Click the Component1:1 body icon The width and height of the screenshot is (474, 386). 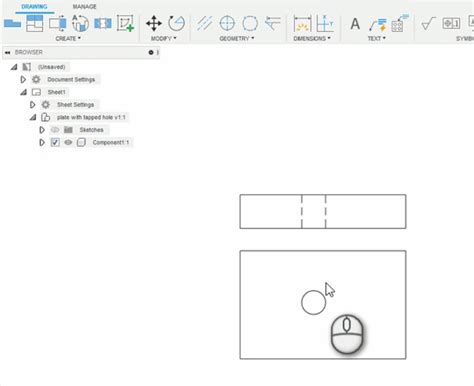81,142
